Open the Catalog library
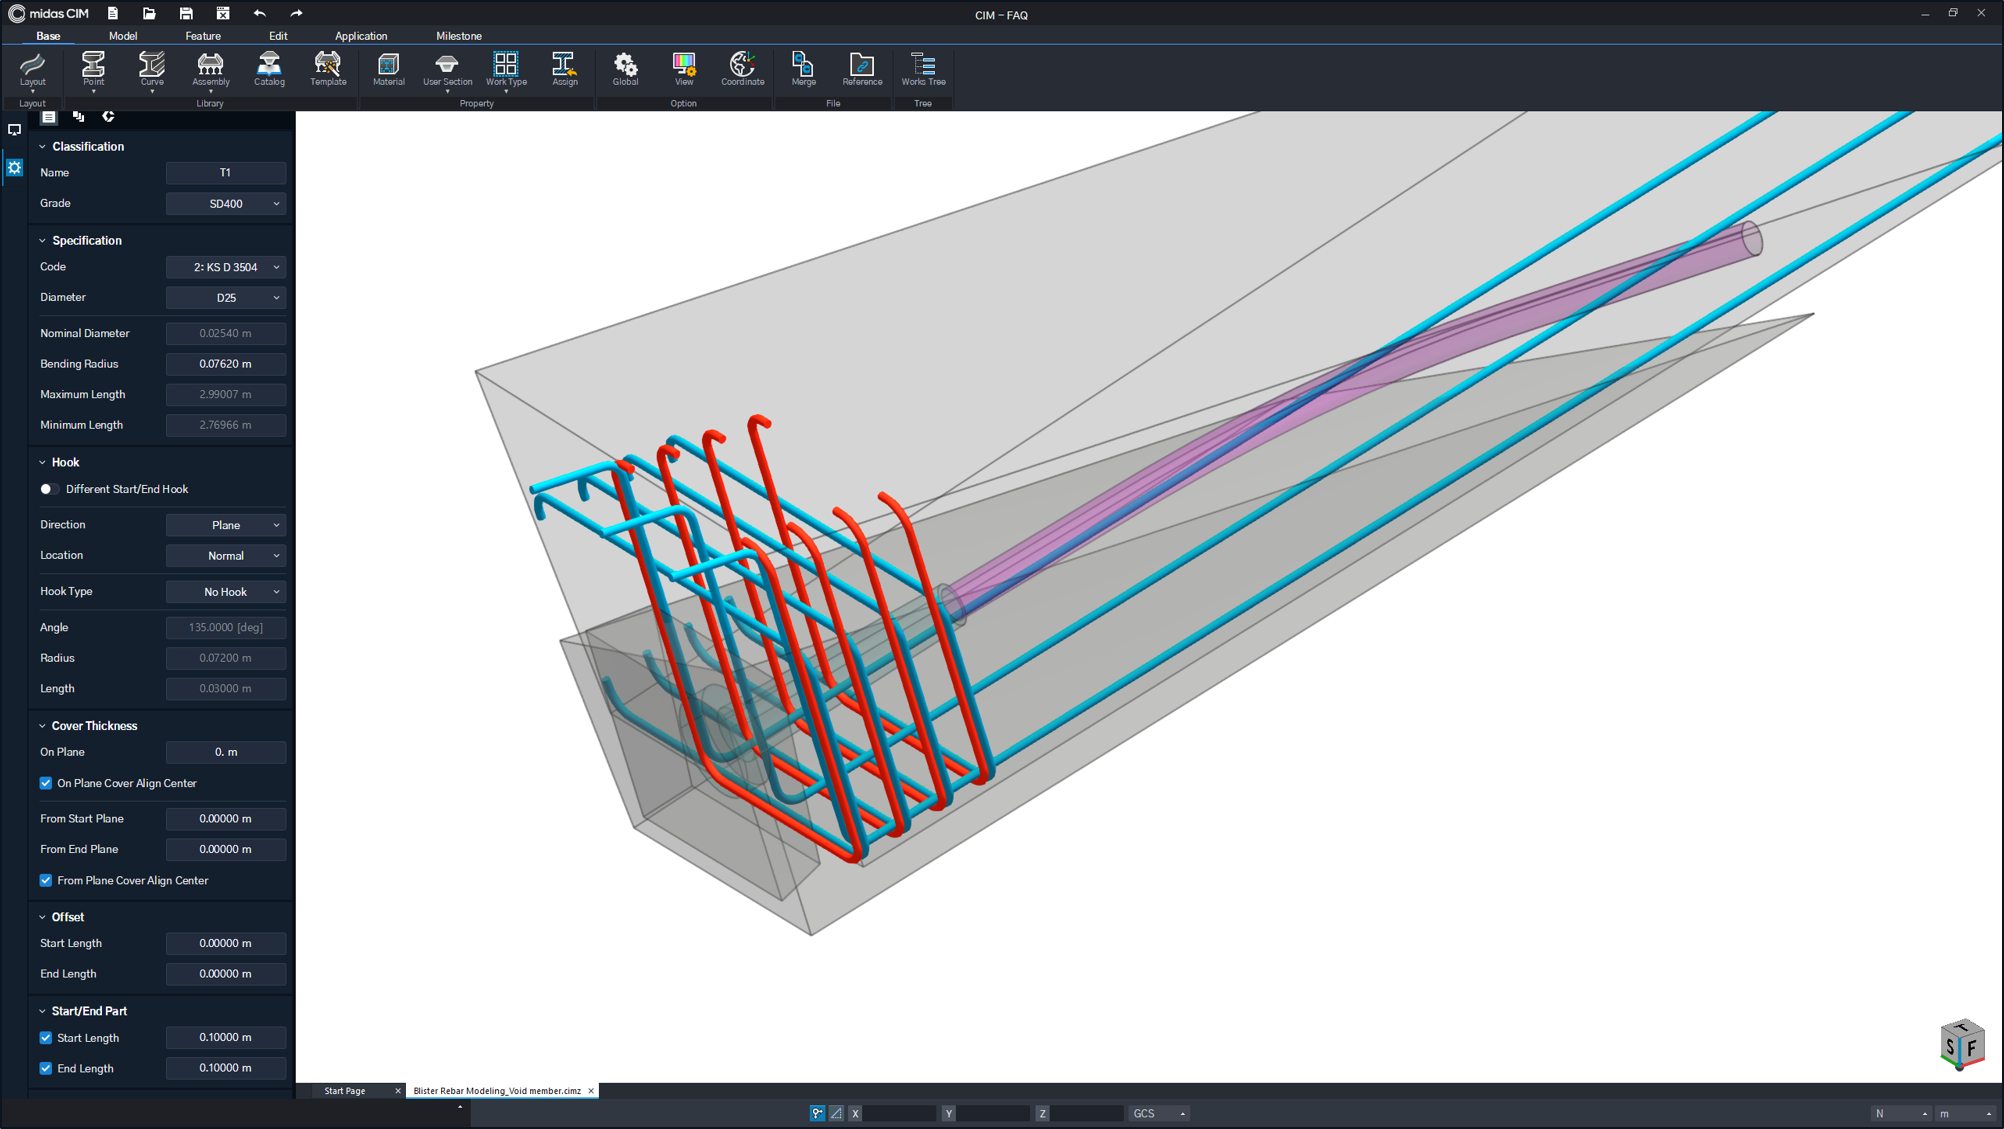The width and height of the screenshot is (2004, 1129). click(x=269, y=69)
